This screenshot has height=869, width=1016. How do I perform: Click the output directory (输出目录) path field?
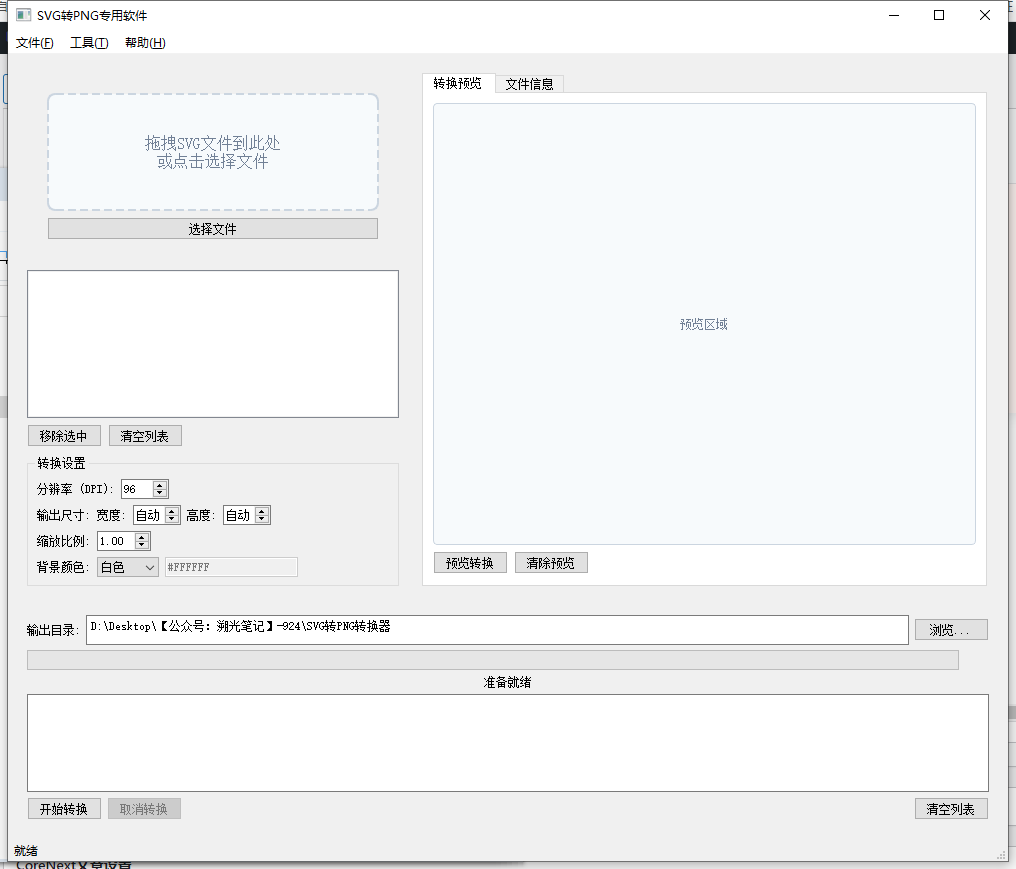(x=497, y=630)
